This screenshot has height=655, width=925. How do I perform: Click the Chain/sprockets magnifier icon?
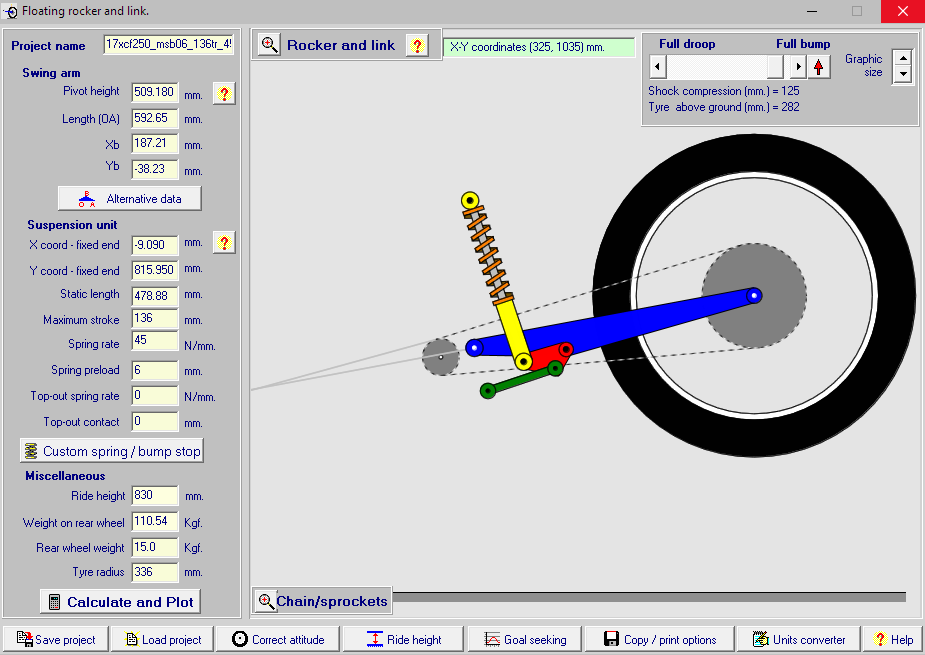click(266, 601)
